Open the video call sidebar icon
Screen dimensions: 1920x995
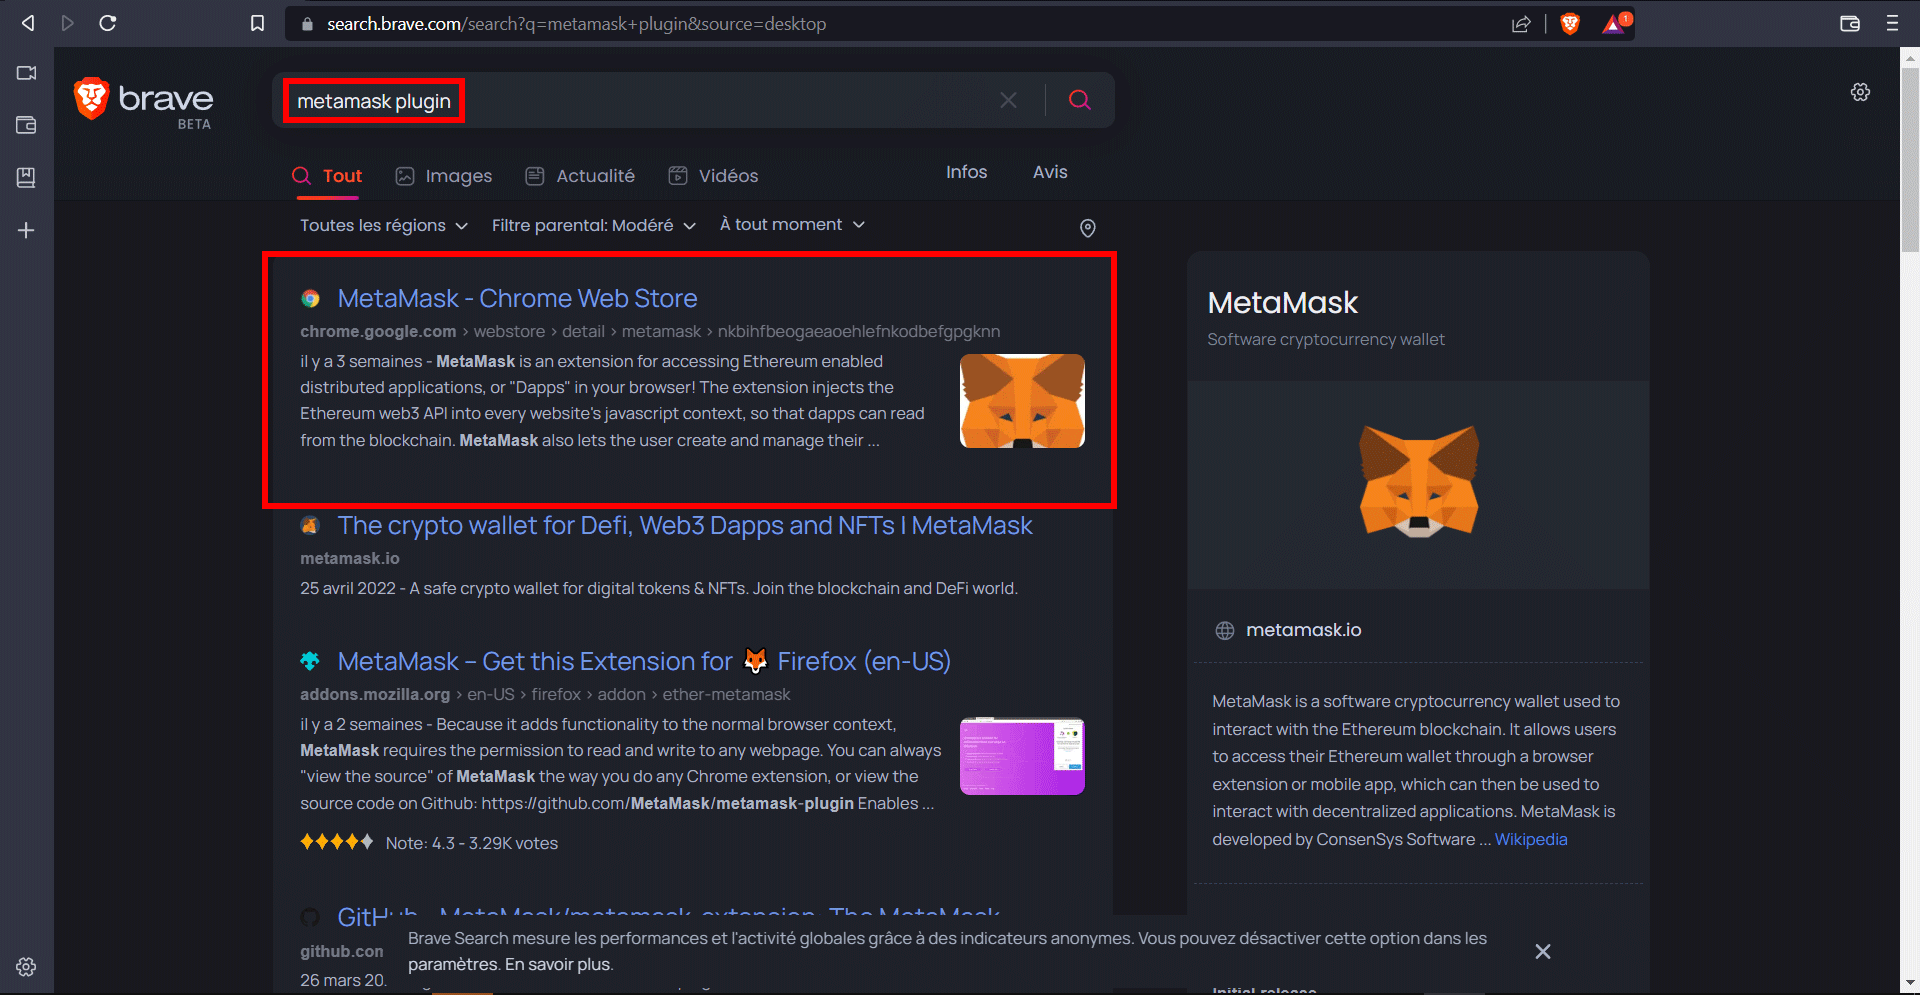tap(26, 73)
